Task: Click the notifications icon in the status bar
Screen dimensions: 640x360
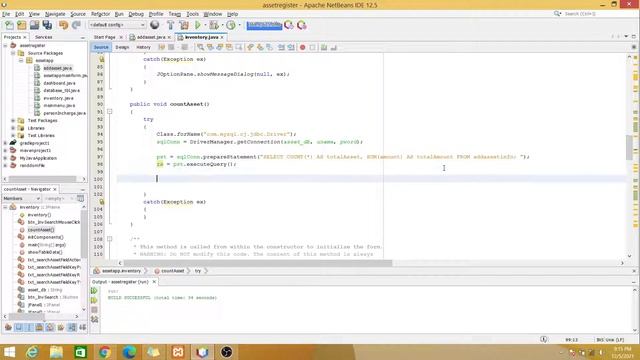Action: click(544, 340)
